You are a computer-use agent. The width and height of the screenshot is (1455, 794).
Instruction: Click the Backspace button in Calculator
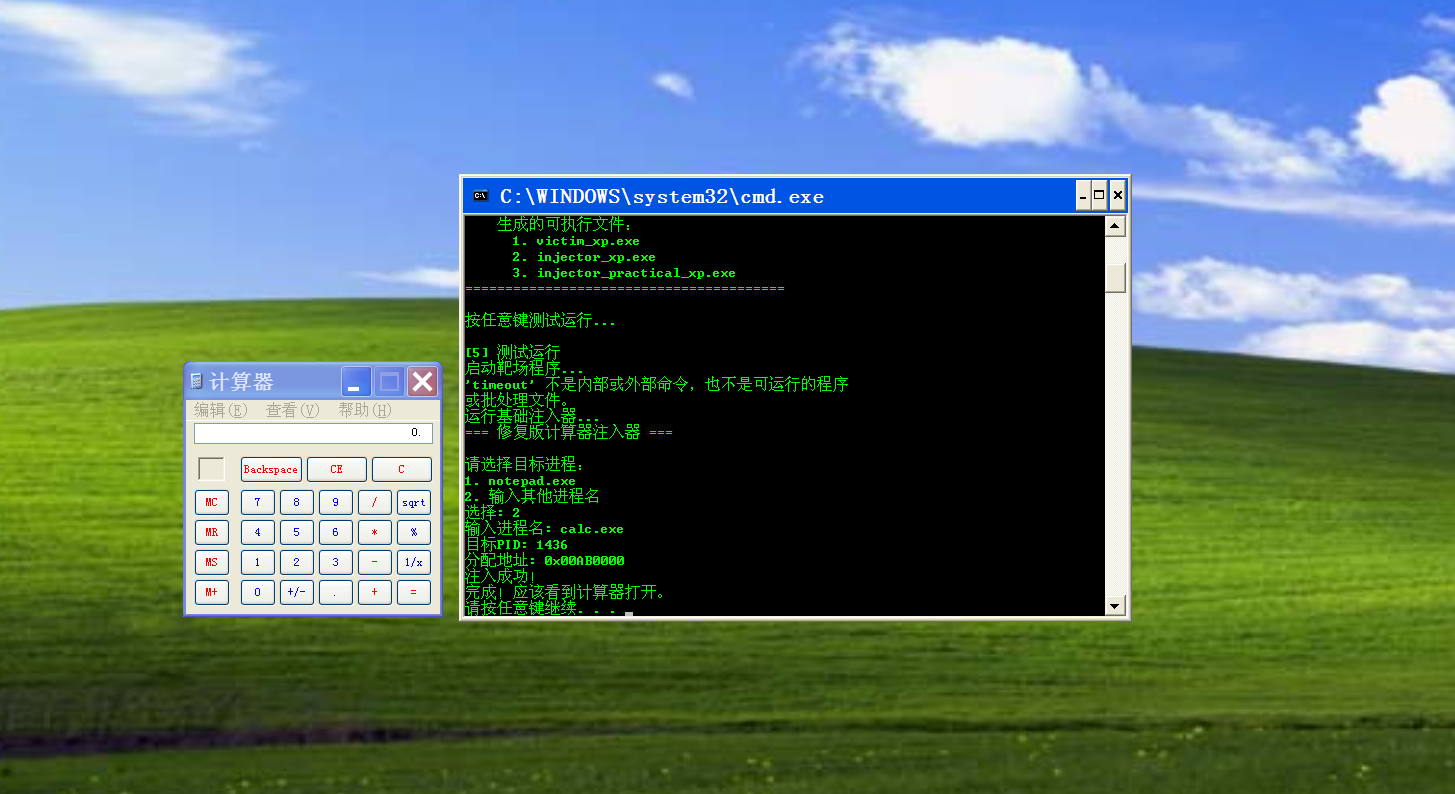click(x=271, y=469)
